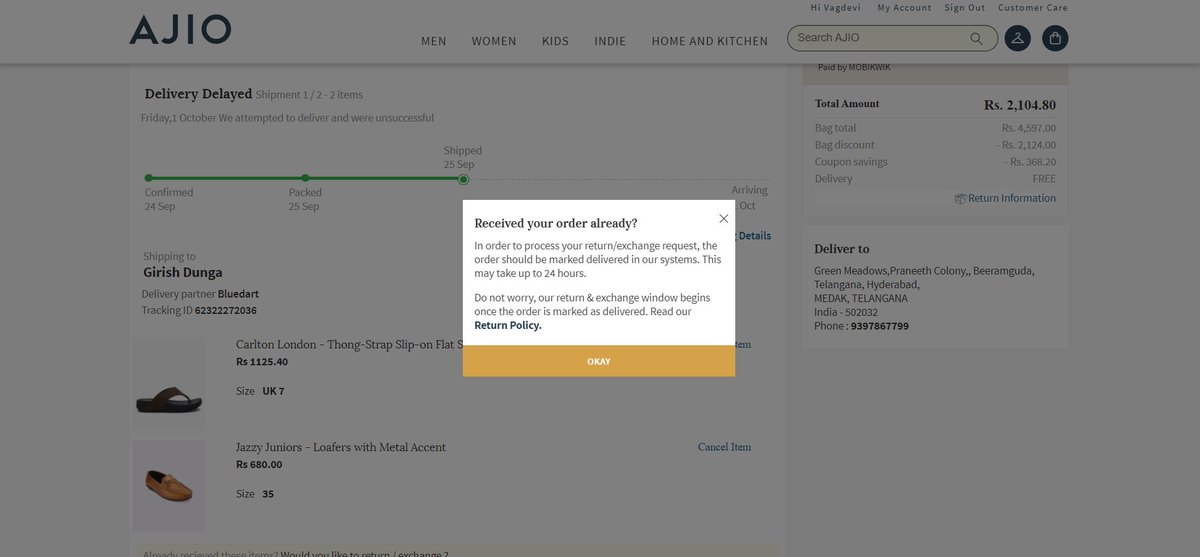Click the OKAY button in the dialog
The width and height of the screenshot is (1200, 557).
pos(599,361)
